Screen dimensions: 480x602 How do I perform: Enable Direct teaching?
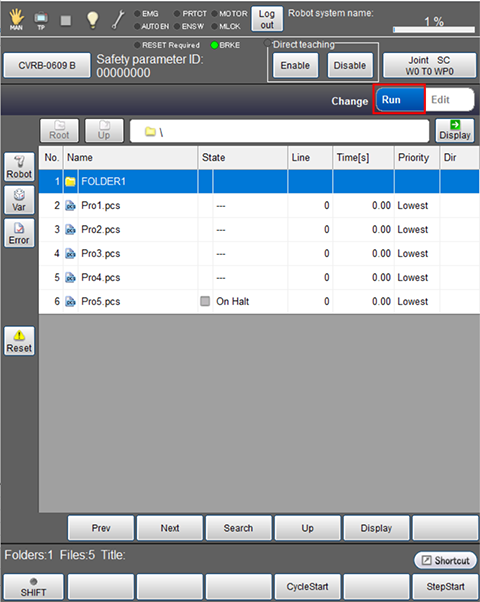coord(295,65)
